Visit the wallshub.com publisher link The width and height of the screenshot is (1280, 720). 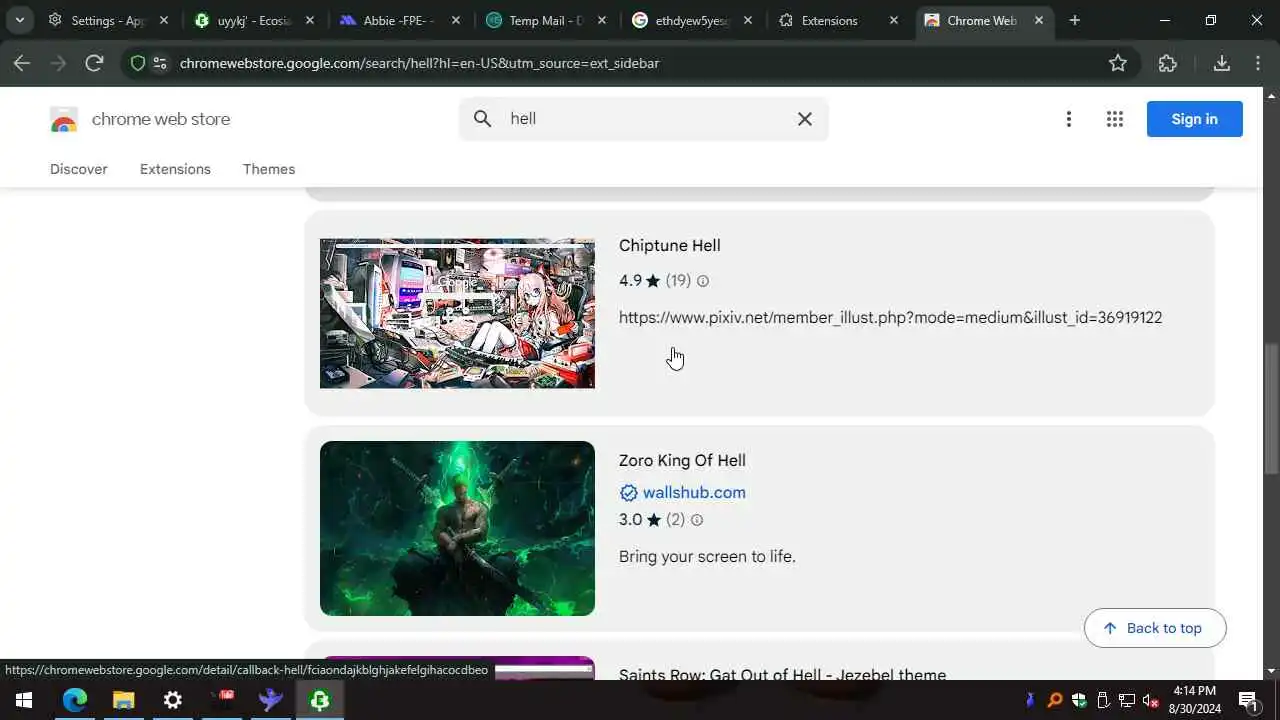[694, 493]
